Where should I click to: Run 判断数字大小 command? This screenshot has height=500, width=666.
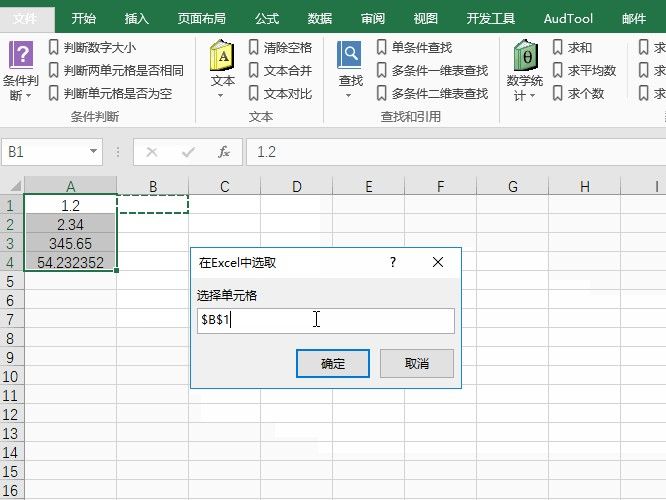tap(92, 47)
